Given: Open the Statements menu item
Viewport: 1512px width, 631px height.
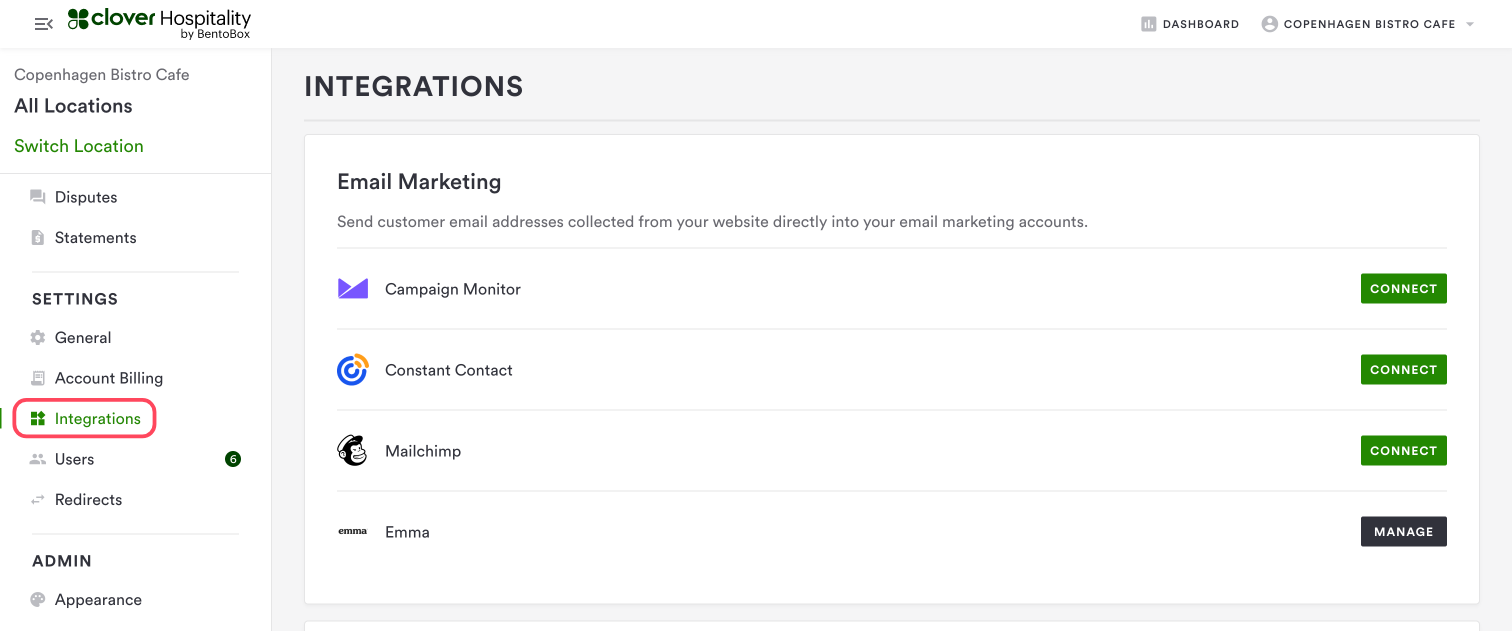Looking at the screenshot, I should 95,238.
